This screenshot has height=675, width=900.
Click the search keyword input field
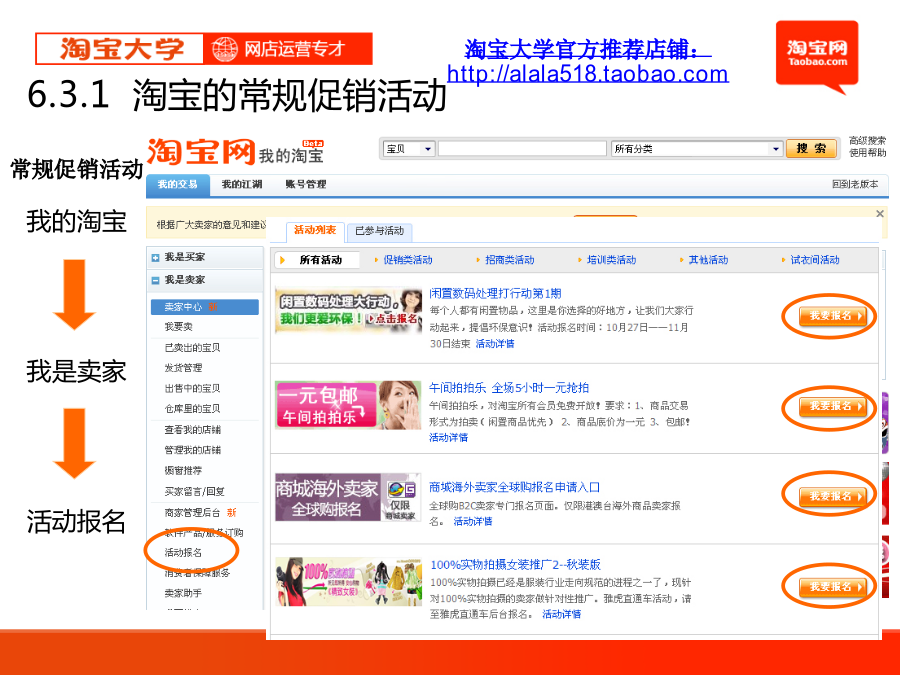(x=522, y=149)
